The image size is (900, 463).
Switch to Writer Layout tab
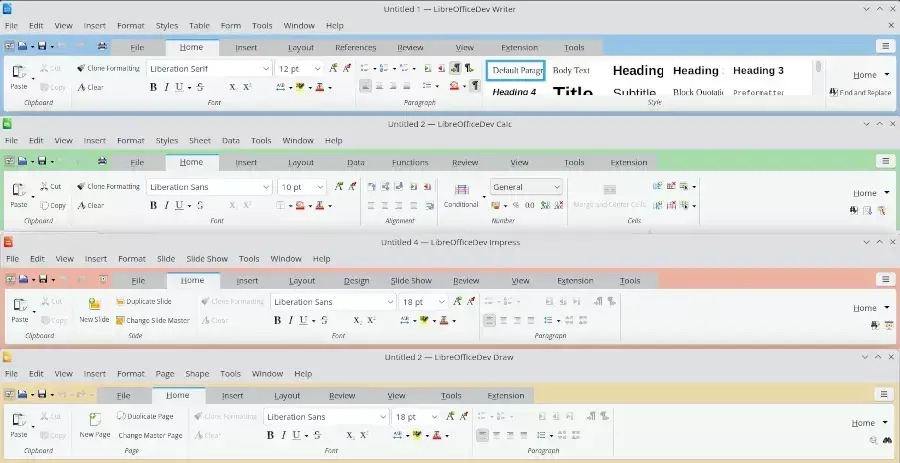pyautogui.click(x=301, y=48)
